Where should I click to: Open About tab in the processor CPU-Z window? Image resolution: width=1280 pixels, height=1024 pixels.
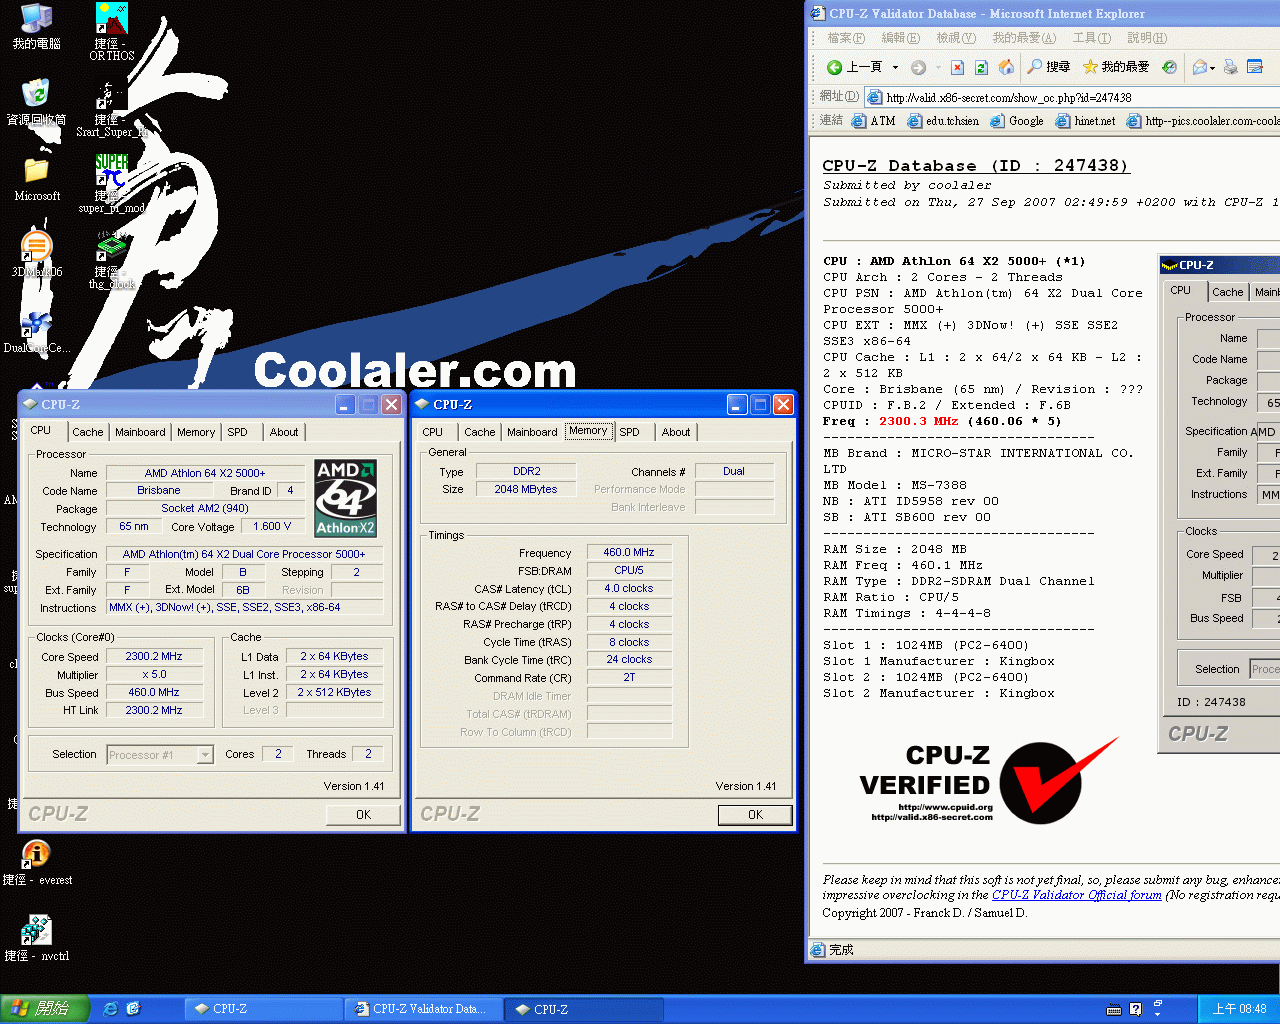pos(284,432)
